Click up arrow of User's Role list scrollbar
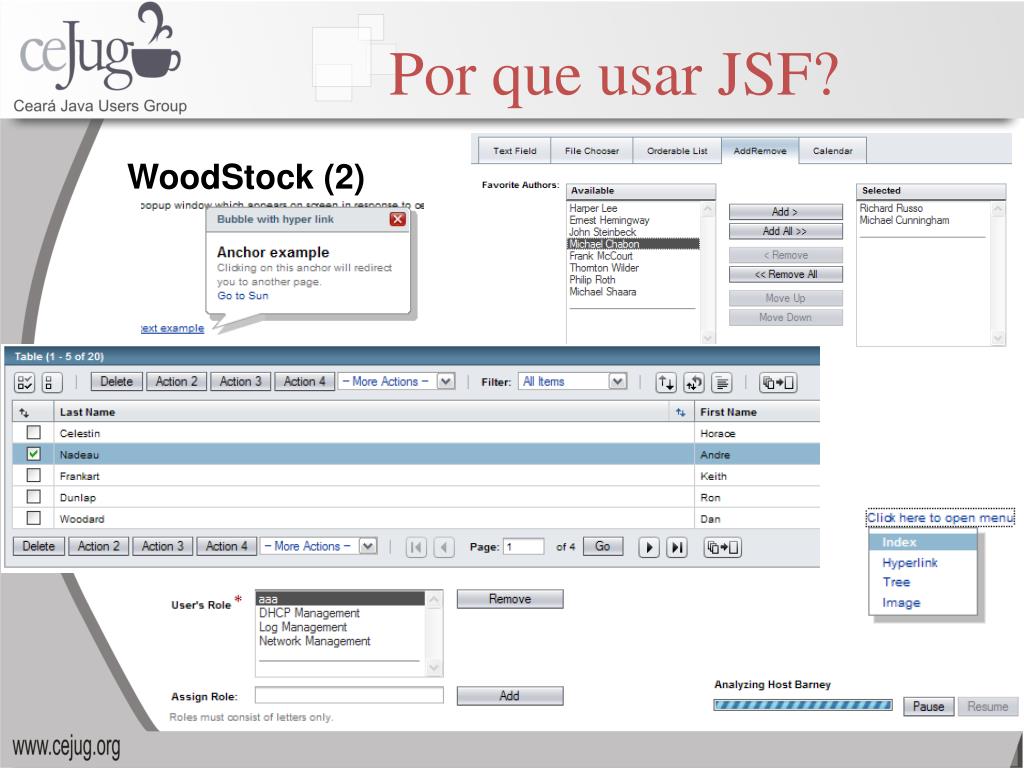 pyautogui.click(x=434, y=598)
